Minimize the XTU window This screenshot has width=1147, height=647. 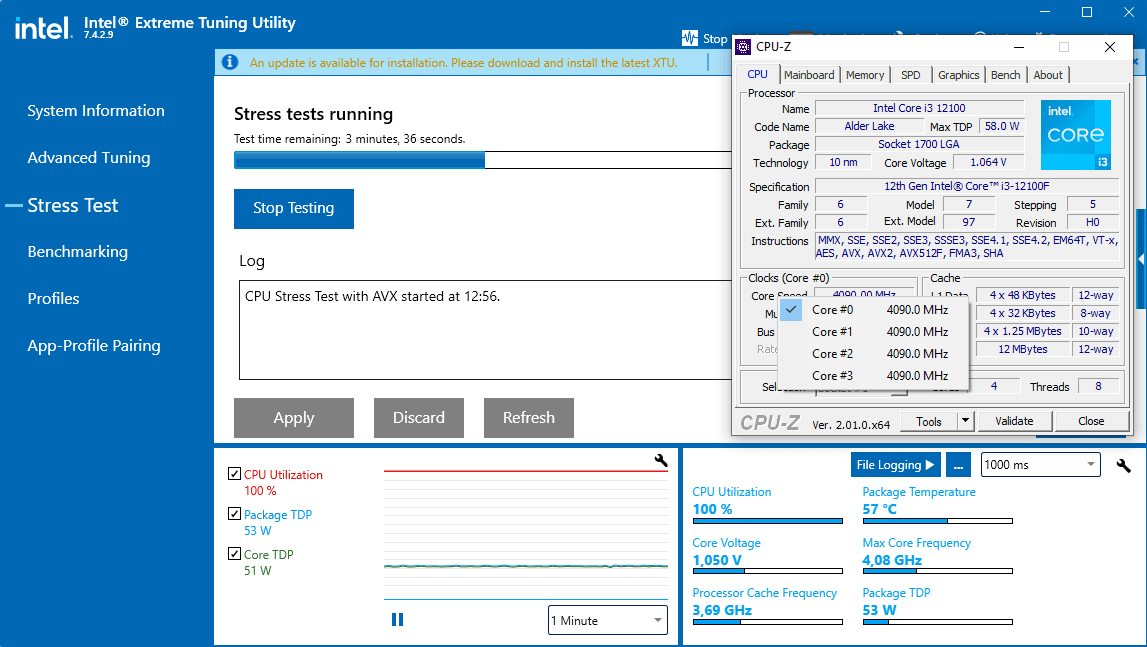tap(1045, 12)
